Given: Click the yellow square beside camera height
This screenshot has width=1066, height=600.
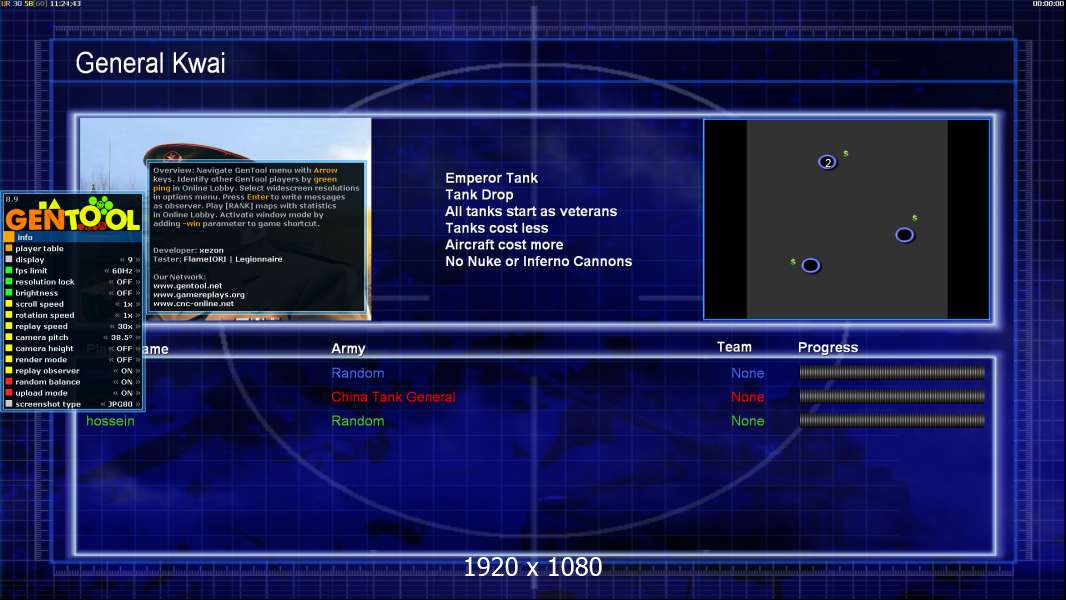Looking at the screenshot, I should (9, 348).
